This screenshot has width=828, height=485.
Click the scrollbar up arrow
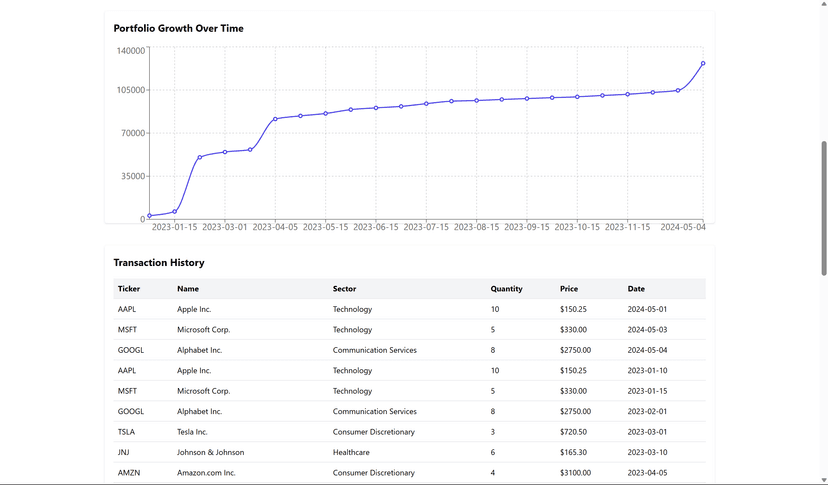[823, 5]
